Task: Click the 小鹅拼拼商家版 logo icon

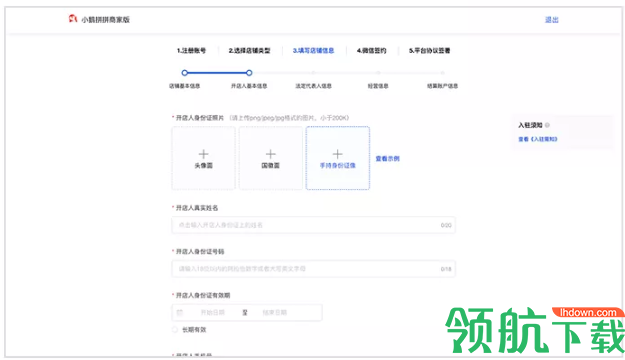Action: point(73,19)
